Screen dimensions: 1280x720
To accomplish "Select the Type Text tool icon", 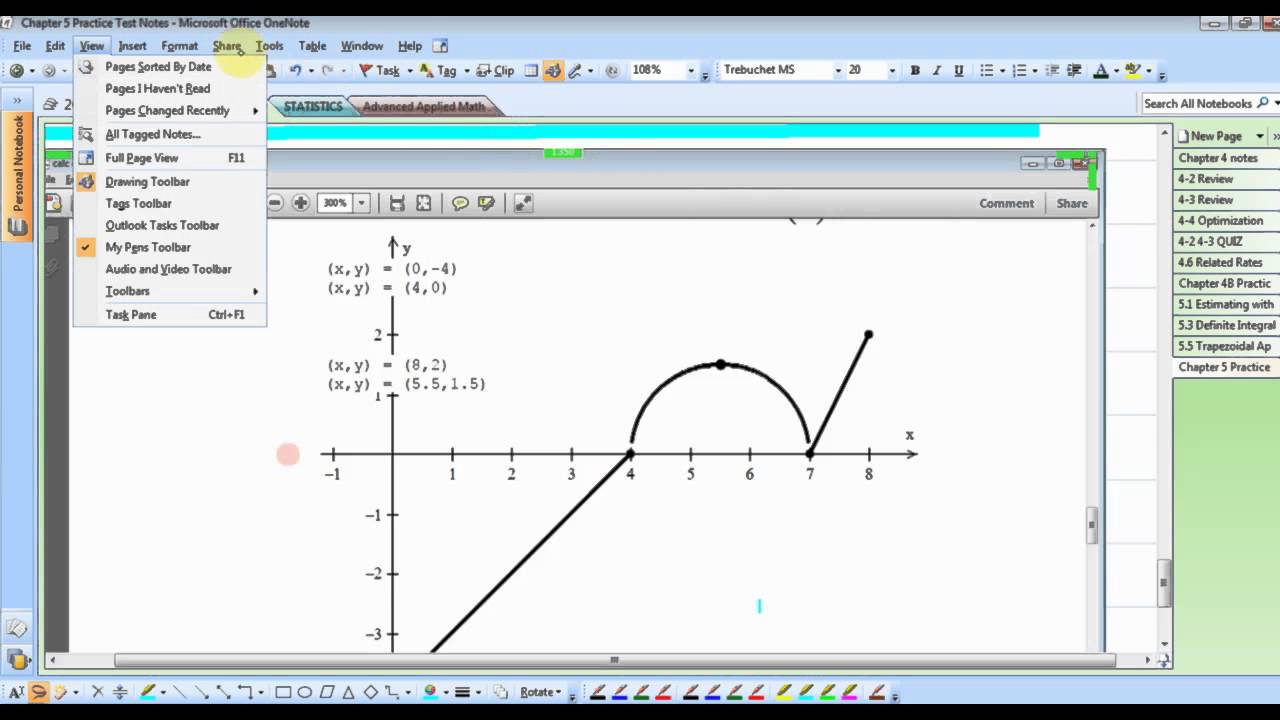I will click(17, 692).
